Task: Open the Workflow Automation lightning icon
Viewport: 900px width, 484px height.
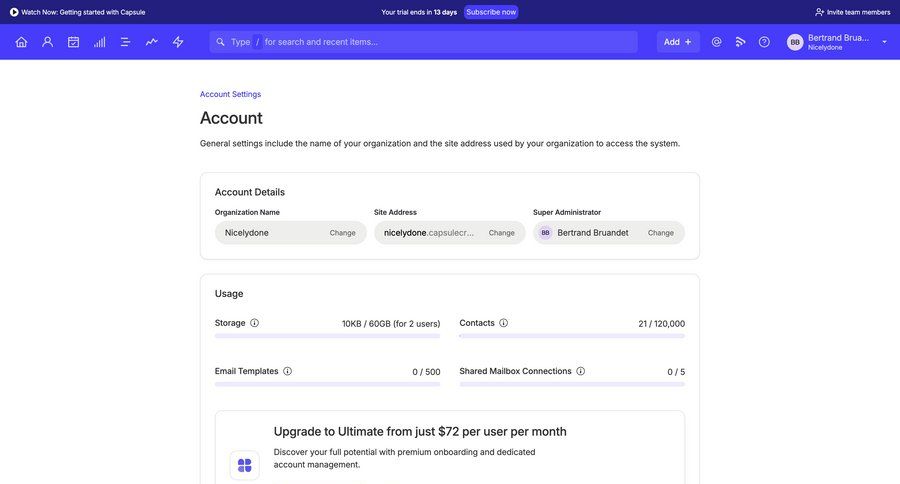Action: tap(178, 42)
